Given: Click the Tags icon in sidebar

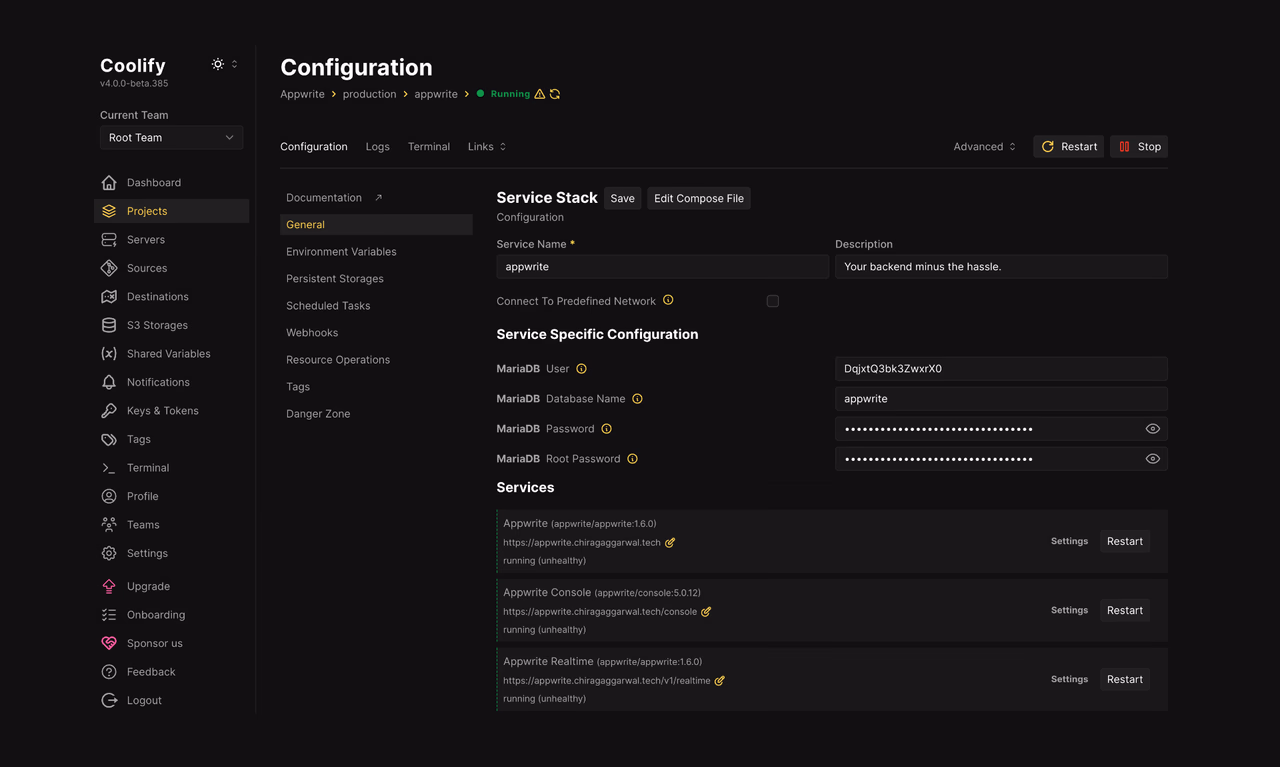Looking at the screenshot, I should coord(109,439).
